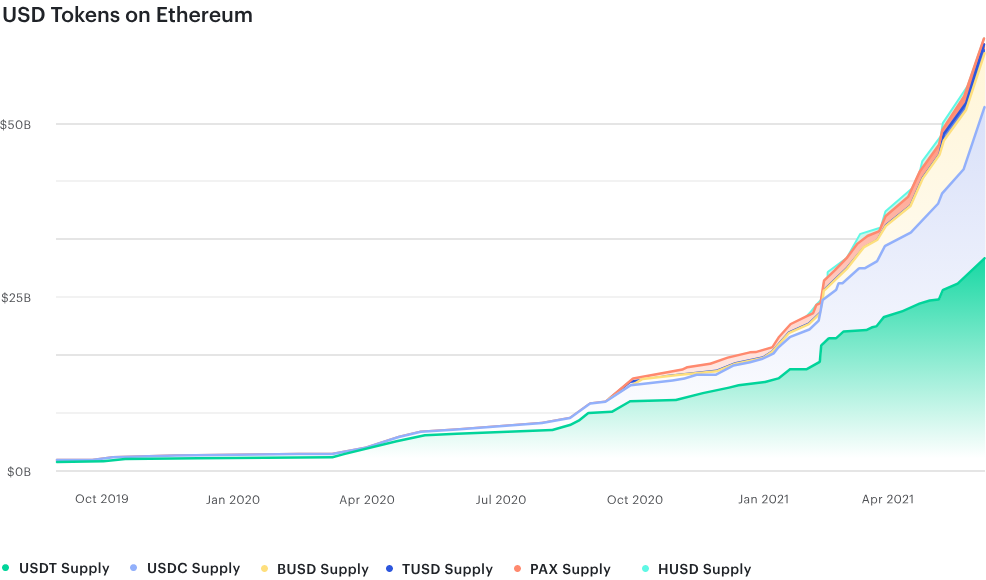Click the dark blue TUSD legend dot

coord(390,569)
